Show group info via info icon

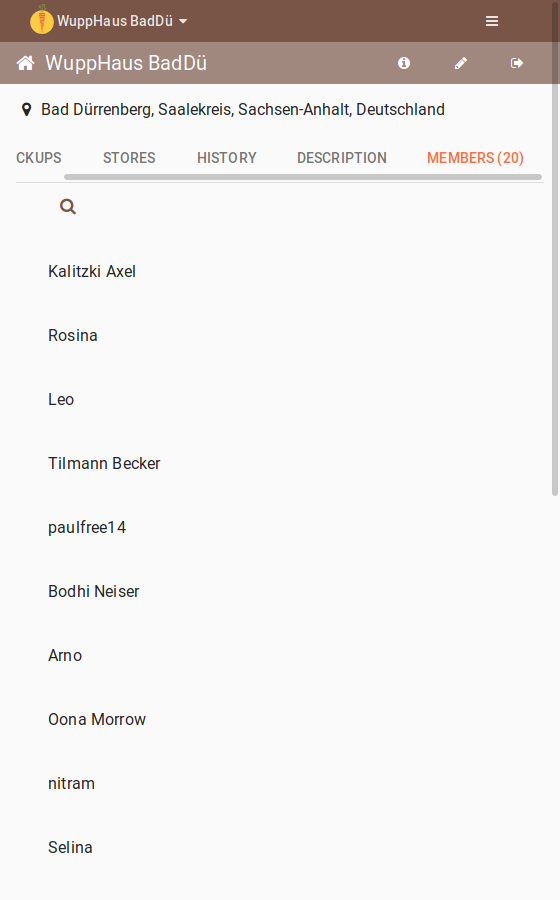click(x=404, y=63)
